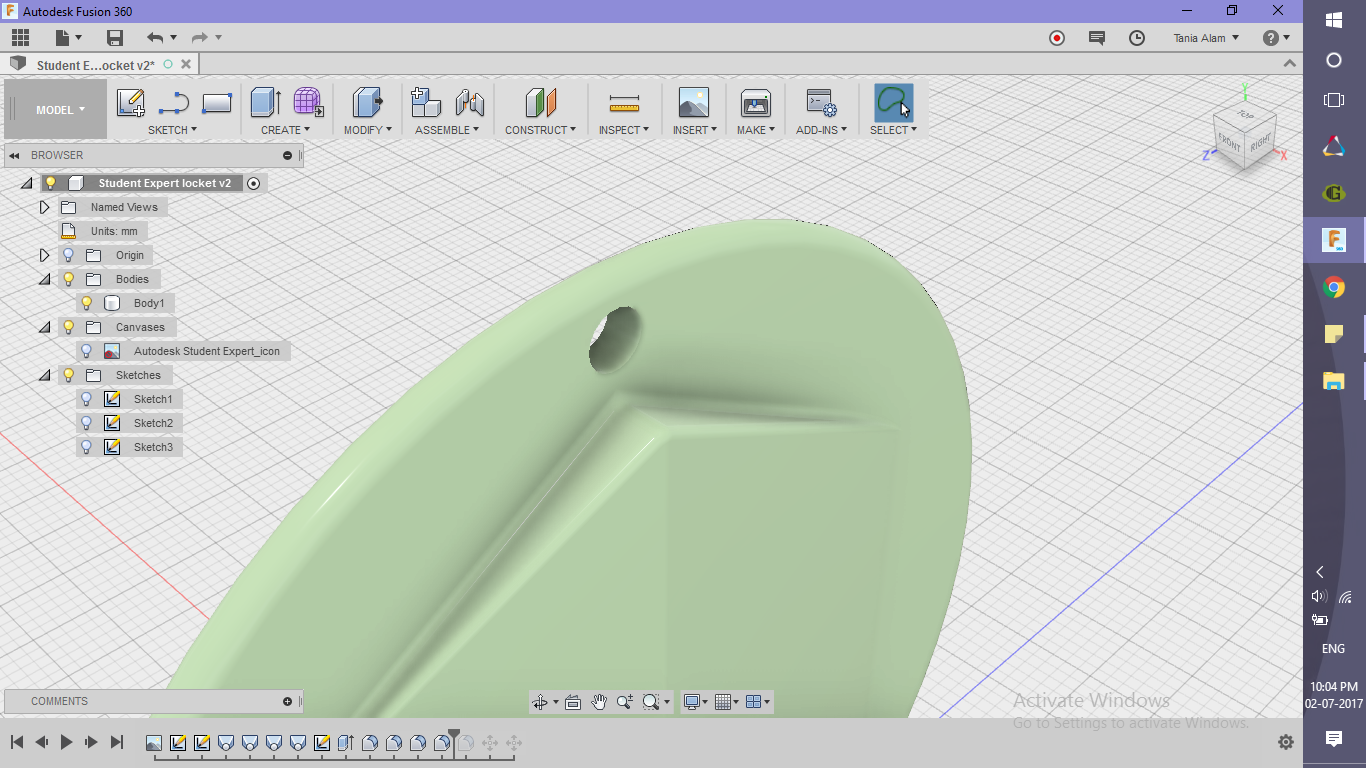The width and height of the screenshot is (1366, 768).
Task: Open timeline settings gear
Action: [1286, 742]
